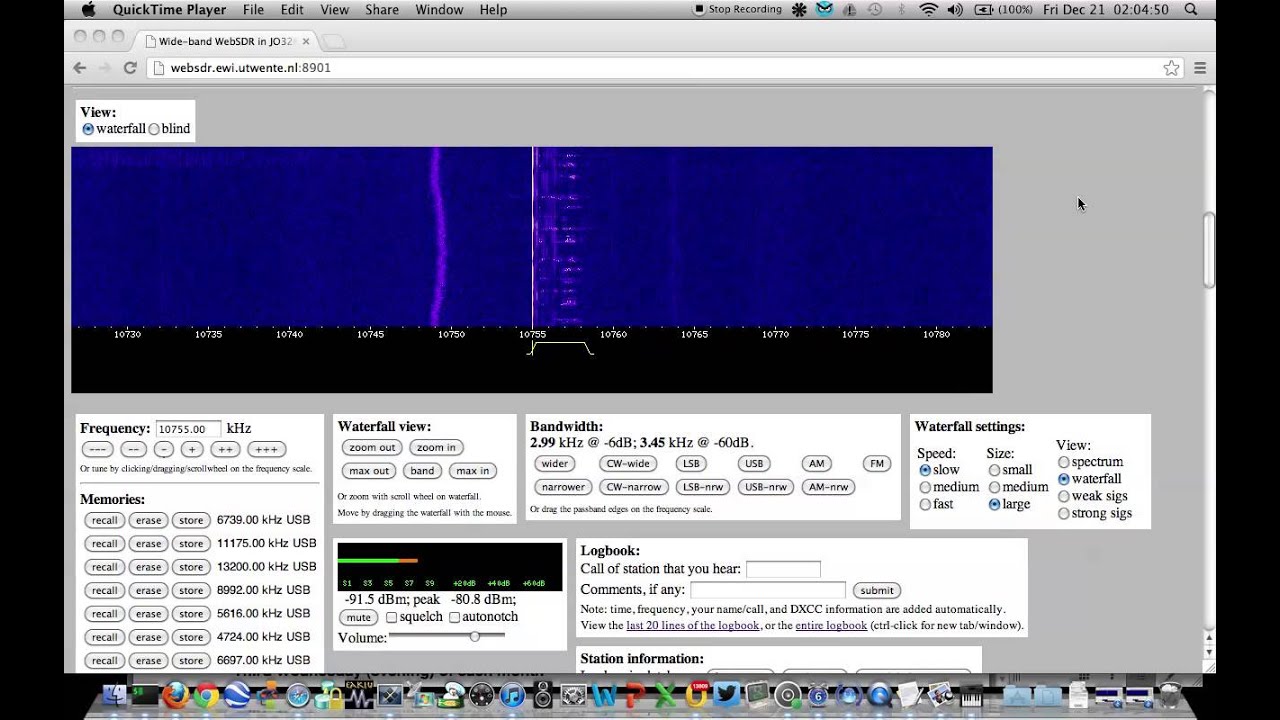Screen dimensions: 1280x720
Task: Launch Terminal from the Dock
Action: 145,695
